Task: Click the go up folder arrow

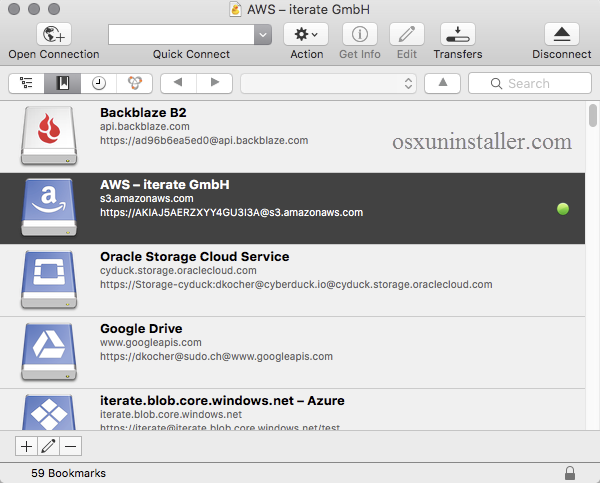Action: [x=441, y=83]
